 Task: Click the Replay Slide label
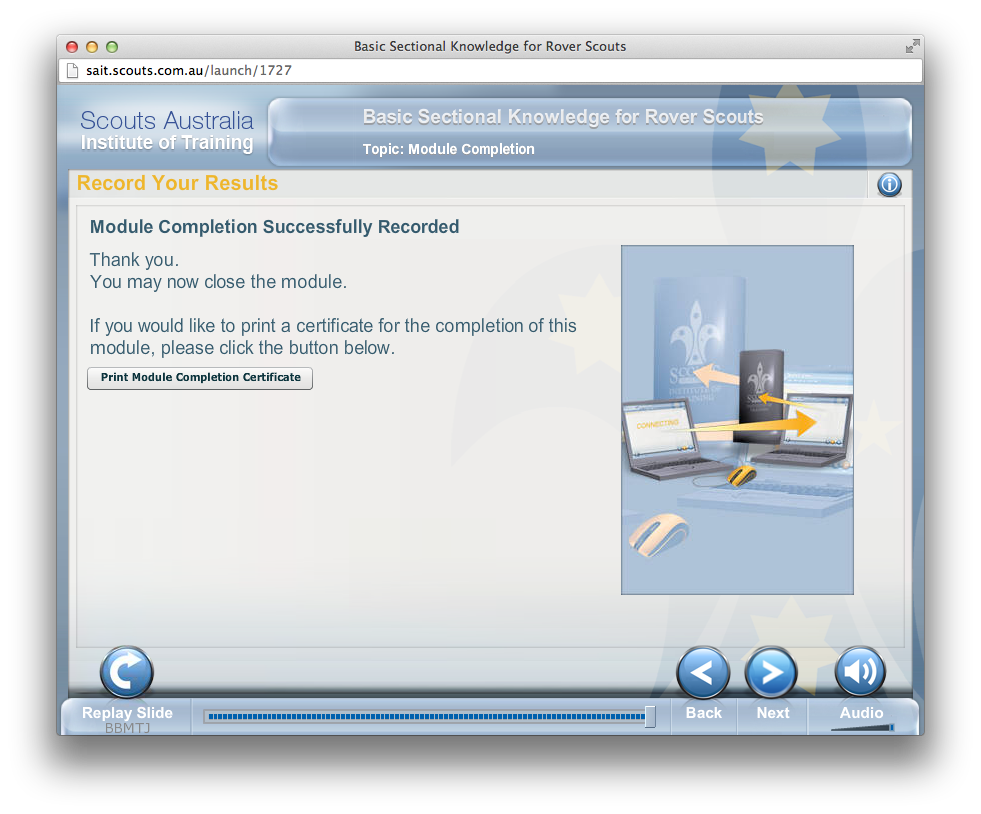coord(127,713)
